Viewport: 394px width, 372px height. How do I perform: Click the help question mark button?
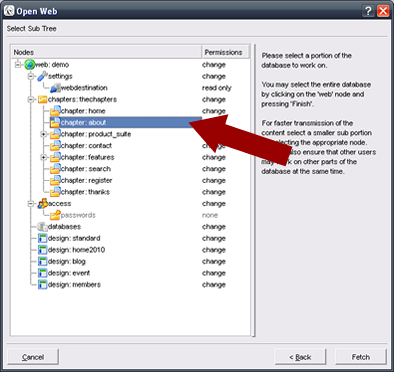coord(368,11)
